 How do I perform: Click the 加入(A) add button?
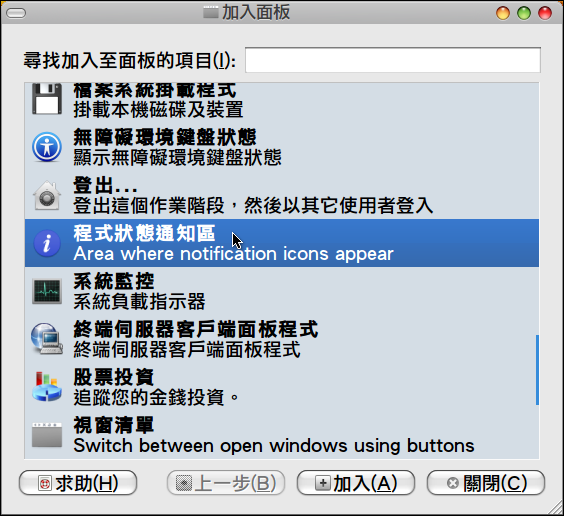point(356,483)
